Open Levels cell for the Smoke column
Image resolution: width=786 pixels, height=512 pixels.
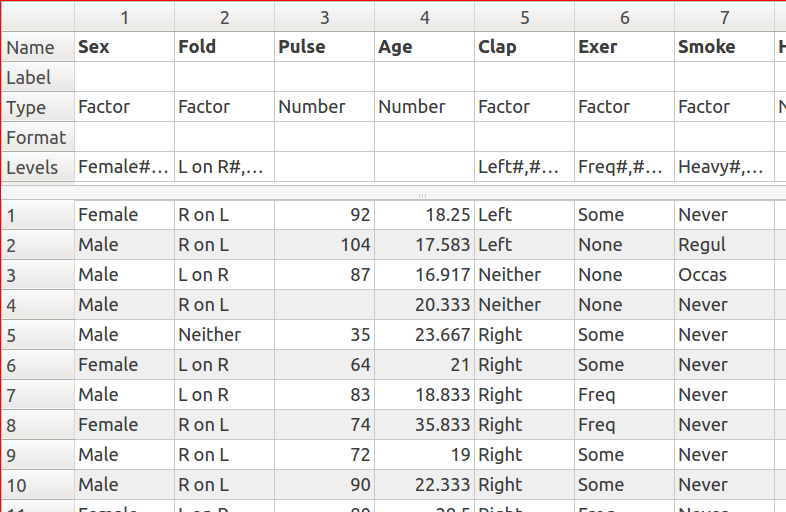coord(724,167)
